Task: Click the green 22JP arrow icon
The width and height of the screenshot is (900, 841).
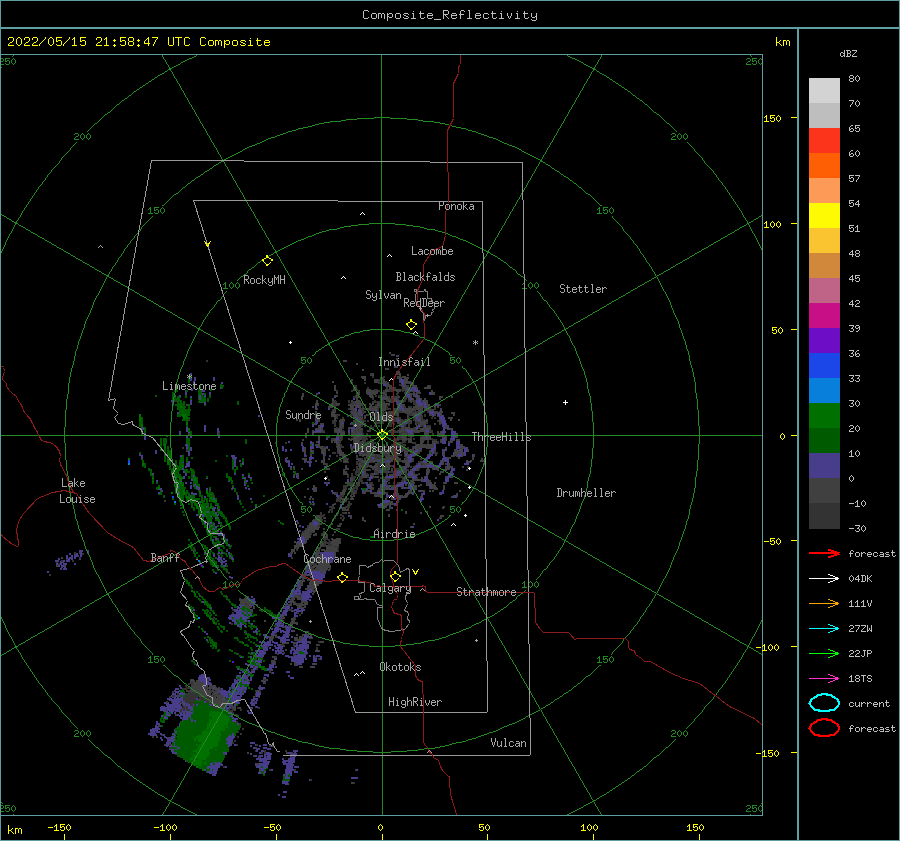Action: (824, 653)
